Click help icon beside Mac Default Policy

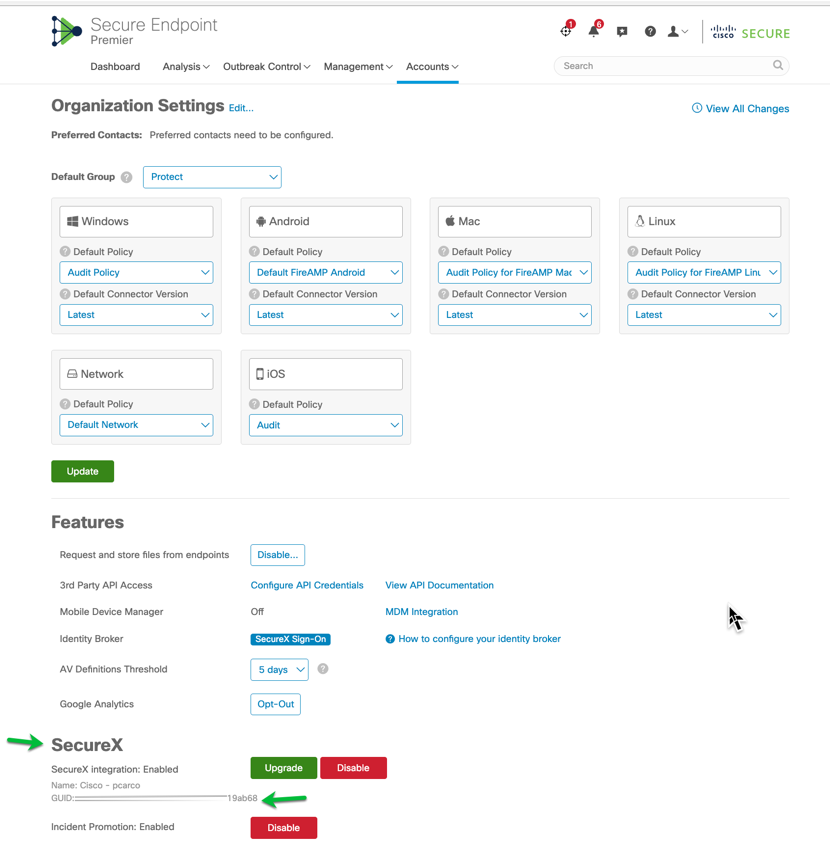(x=443, y=251)
